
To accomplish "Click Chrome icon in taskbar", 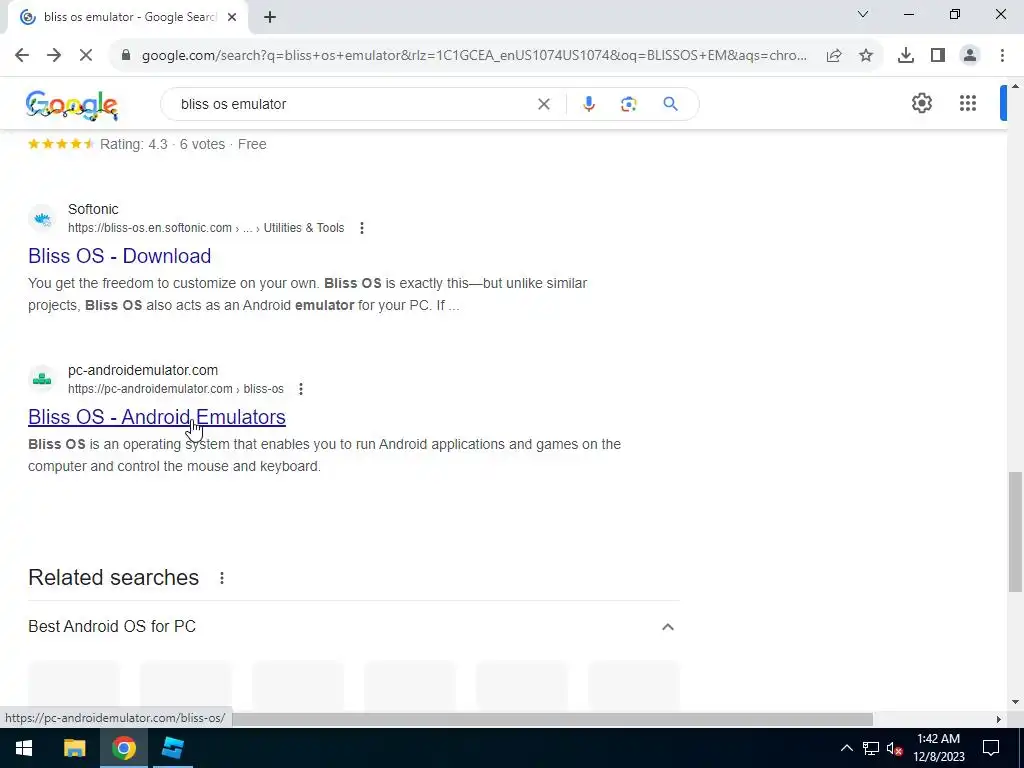I will (123, 748).
